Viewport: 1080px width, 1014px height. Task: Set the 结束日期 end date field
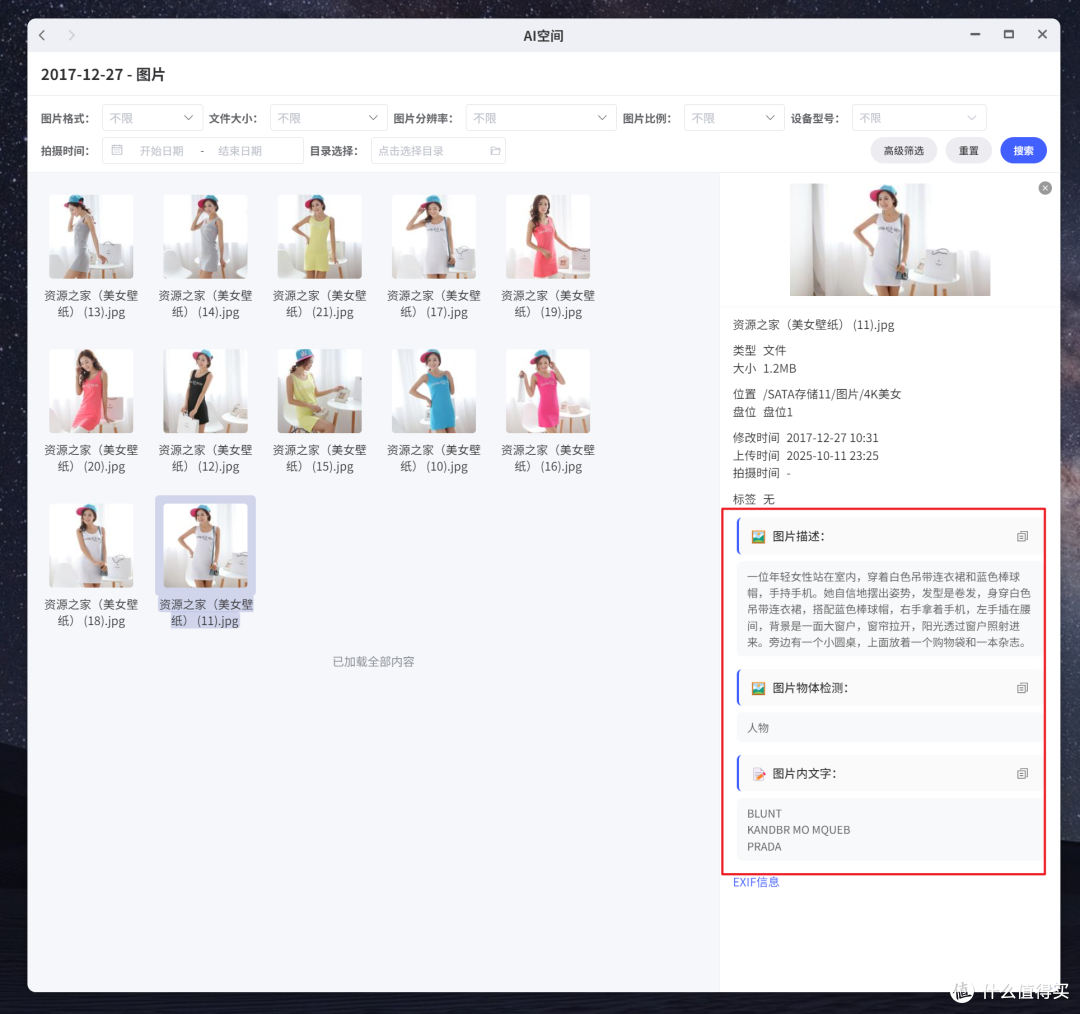240,151
